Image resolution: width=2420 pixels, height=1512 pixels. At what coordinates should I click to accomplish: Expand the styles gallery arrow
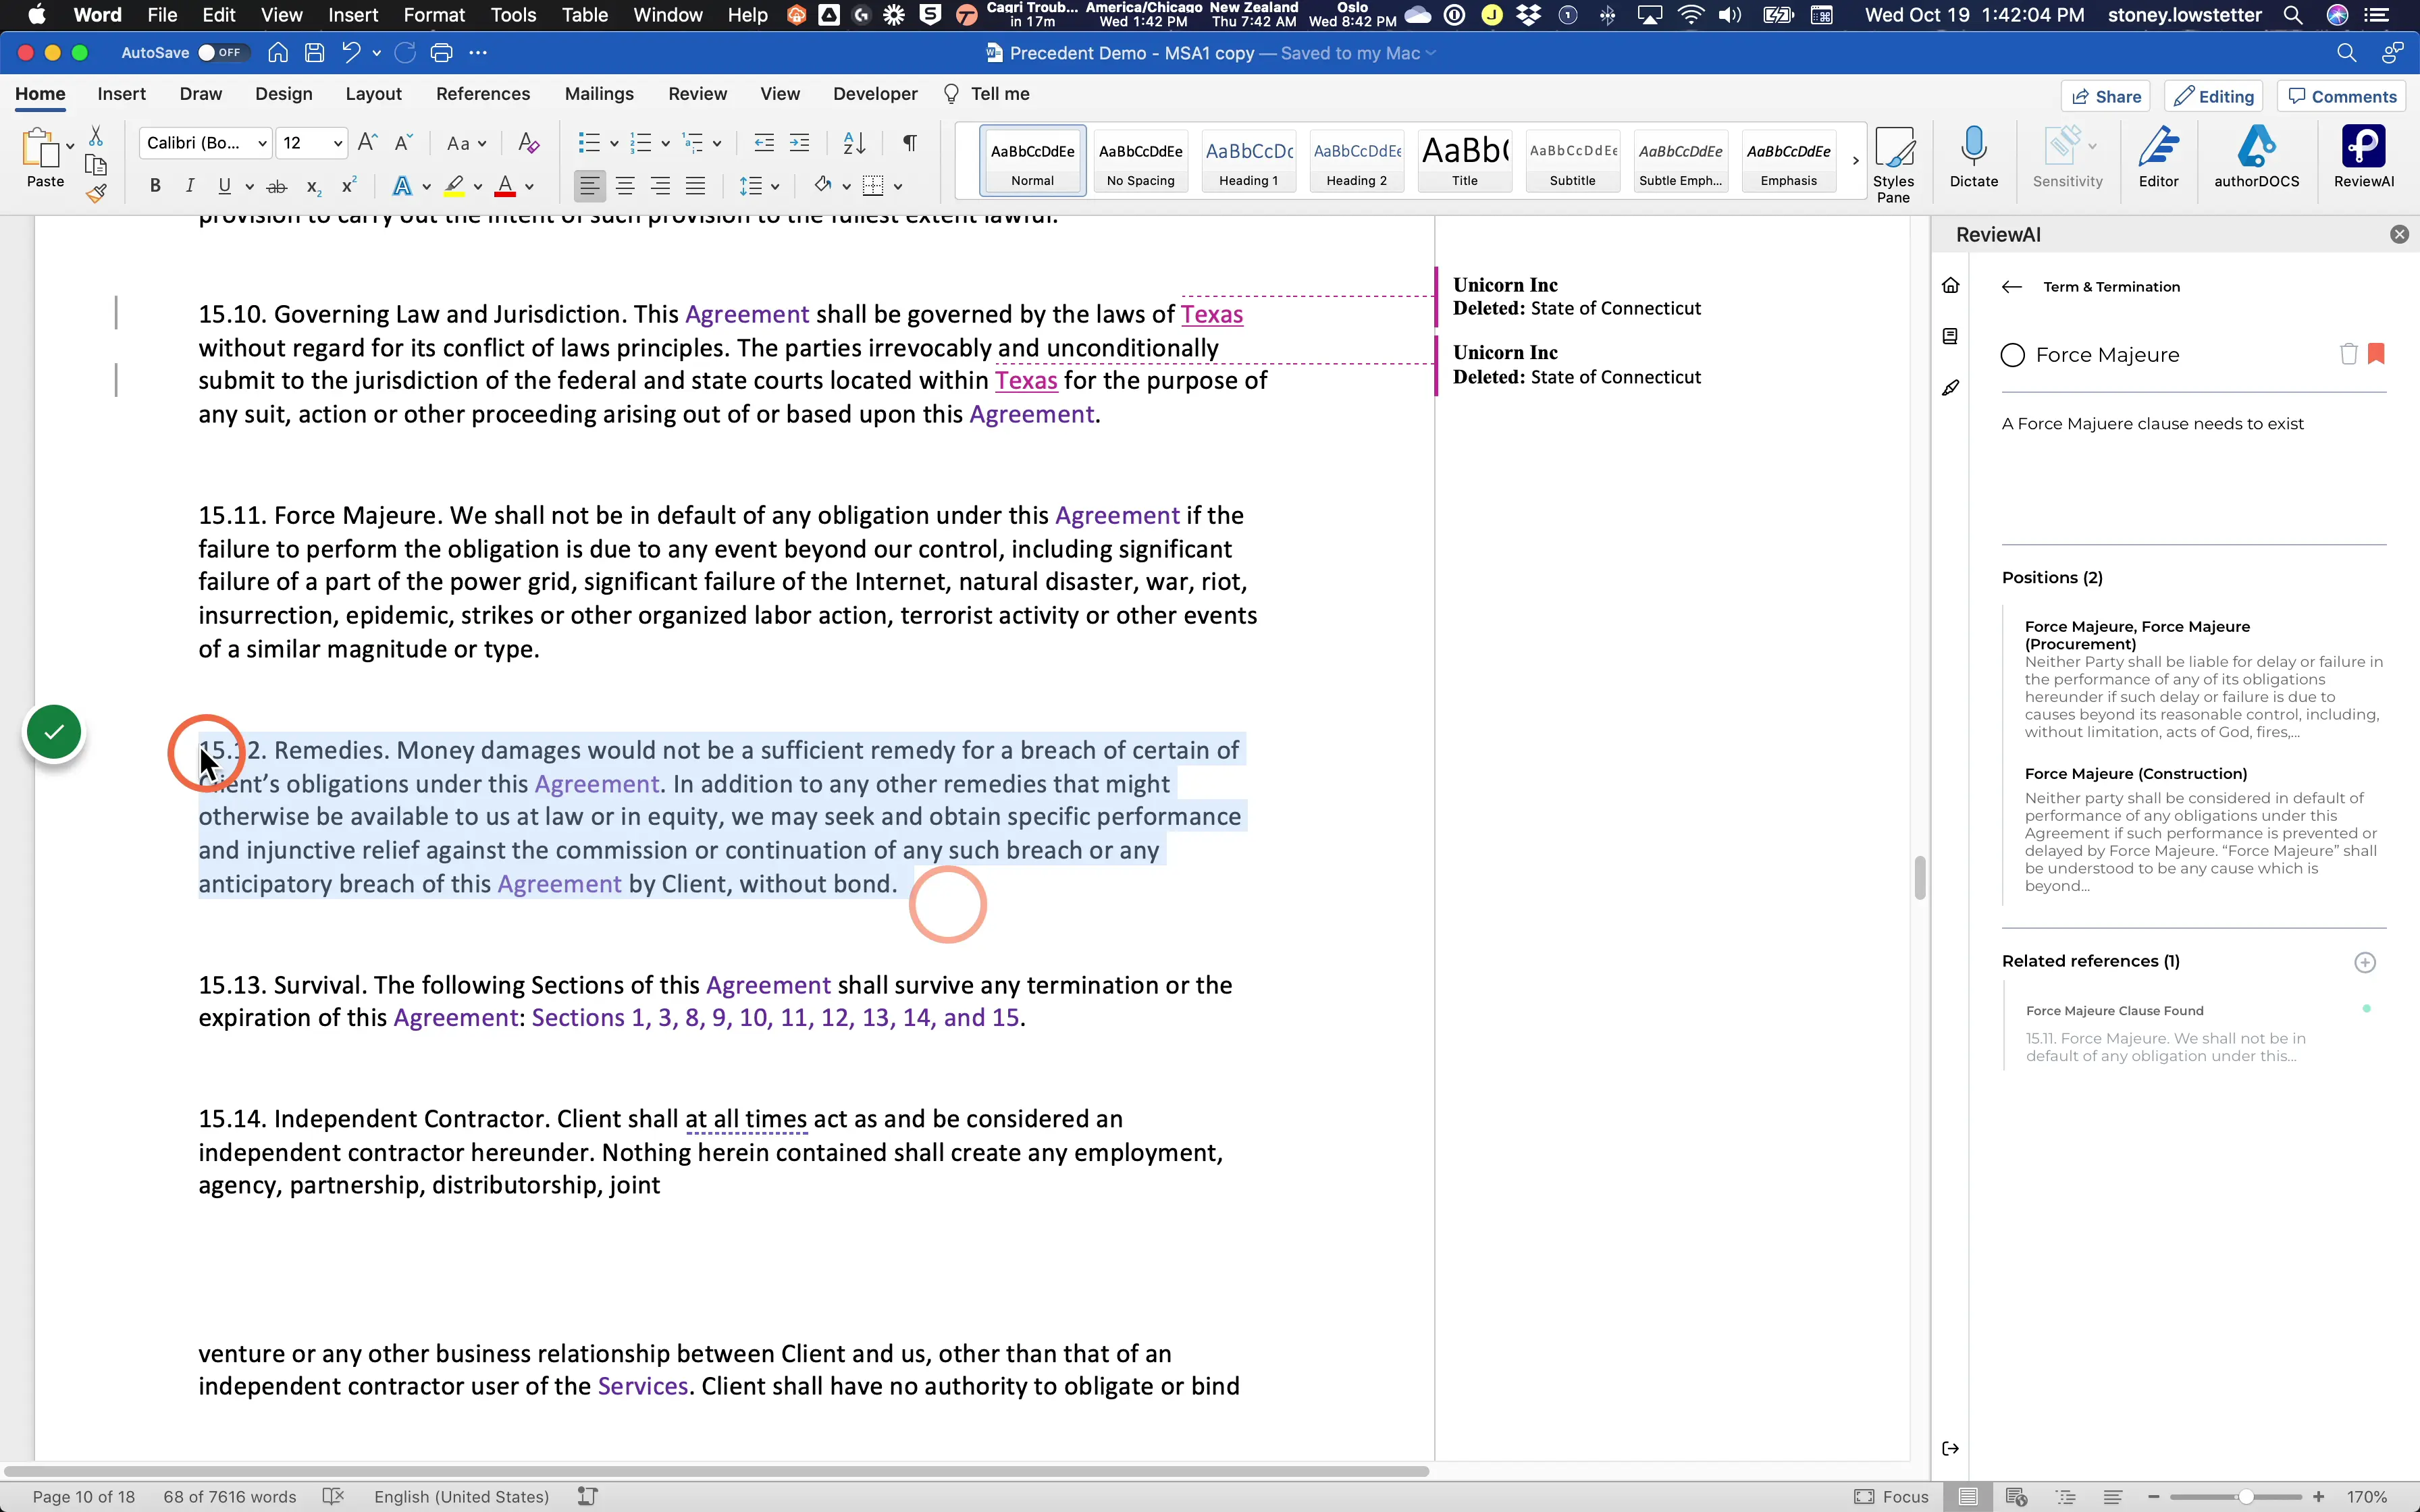pyautogui.click(x=1855, y=160)
